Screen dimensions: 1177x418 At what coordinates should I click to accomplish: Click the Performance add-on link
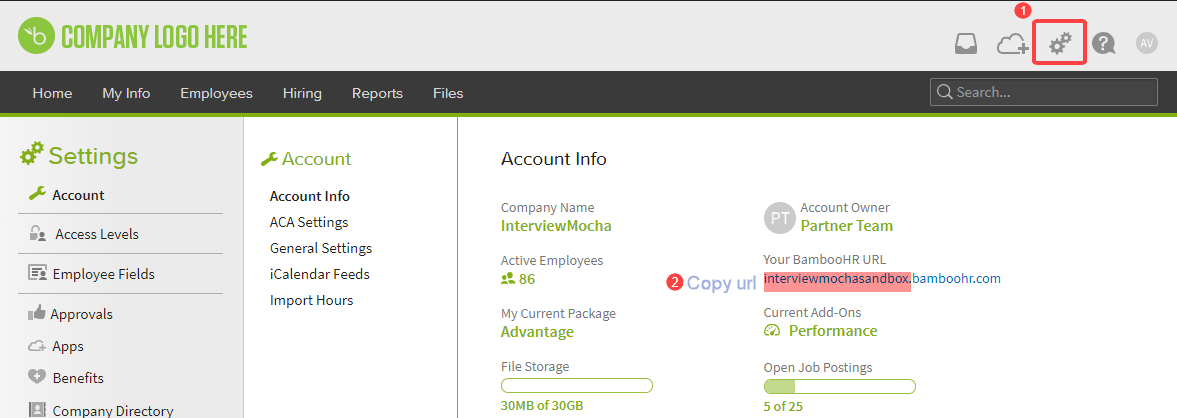(x=833, y=331)
